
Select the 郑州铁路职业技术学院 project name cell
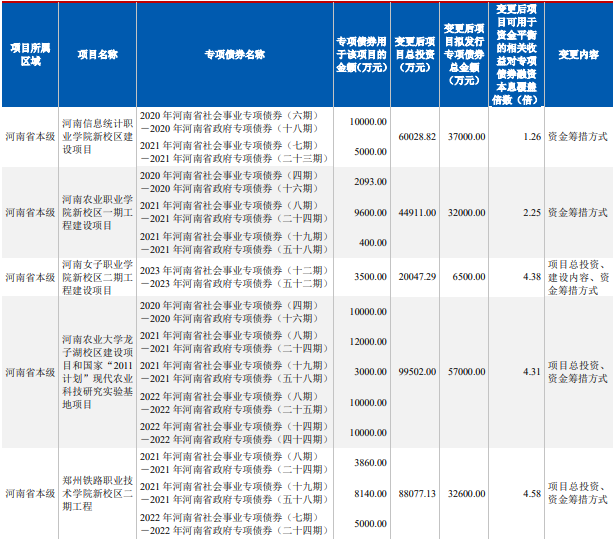[x=98, y=493]
